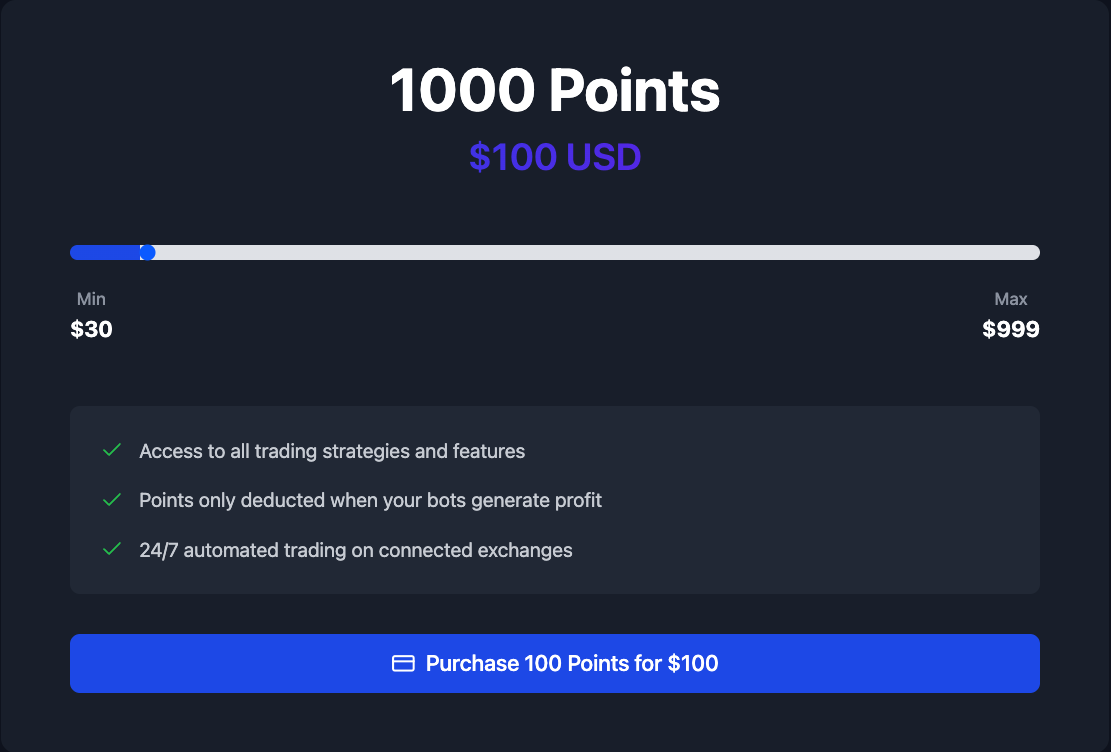Click the Min label under the slider
This screenshot has height=752, width=1111.
click(x=91, y=299)
